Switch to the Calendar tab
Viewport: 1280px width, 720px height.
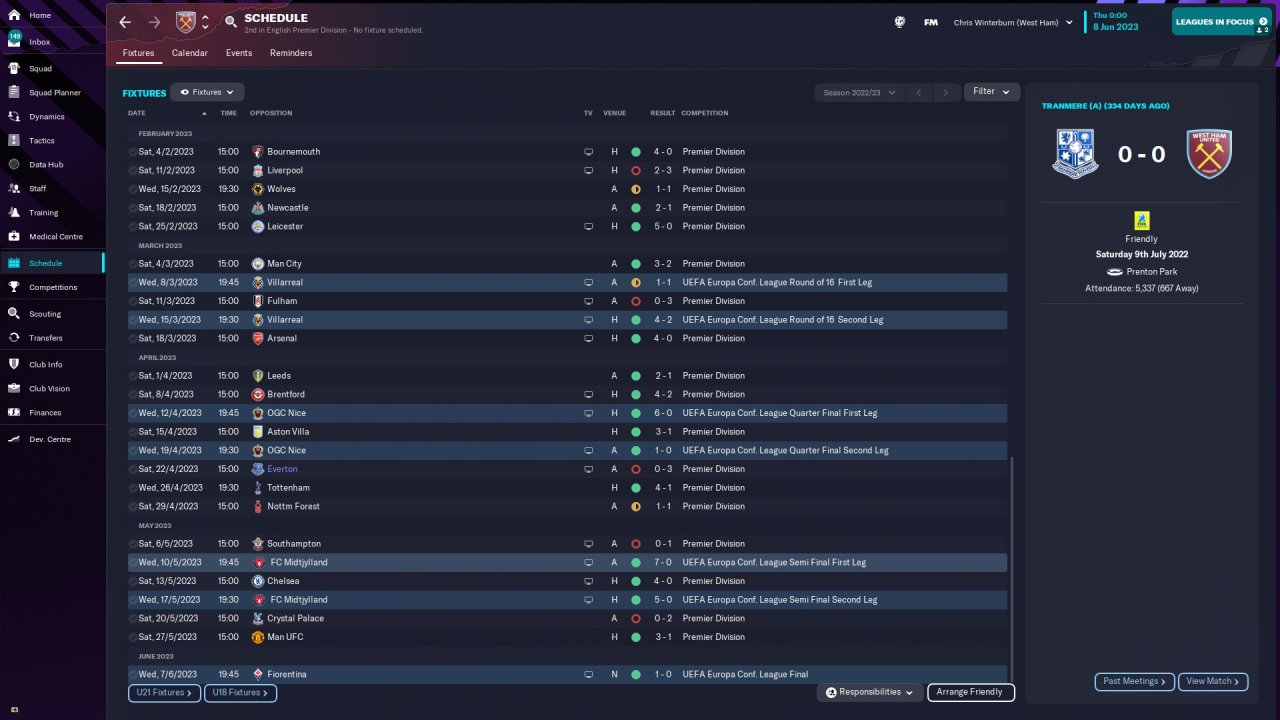click(190, 53)
